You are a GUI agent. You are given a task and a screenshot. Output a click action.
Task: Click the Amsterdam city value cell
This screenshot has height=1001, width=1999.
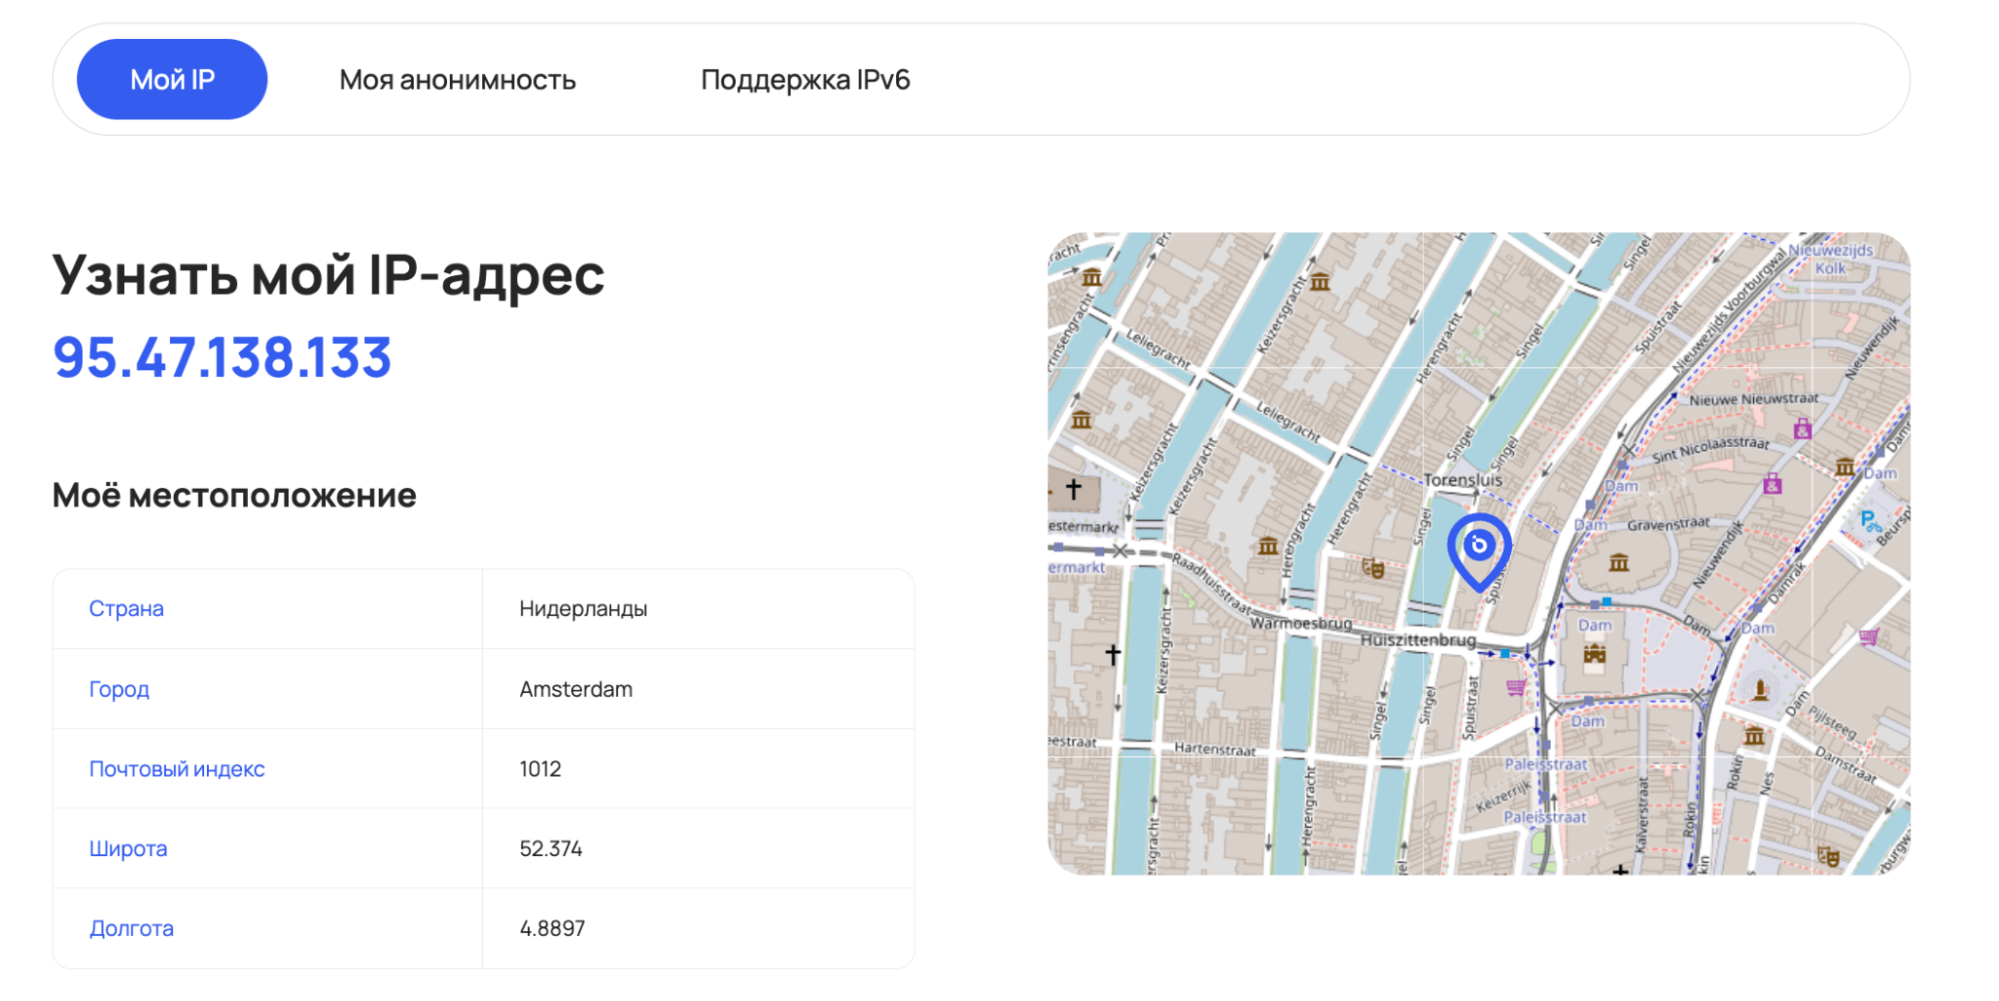tap(576, 689)
